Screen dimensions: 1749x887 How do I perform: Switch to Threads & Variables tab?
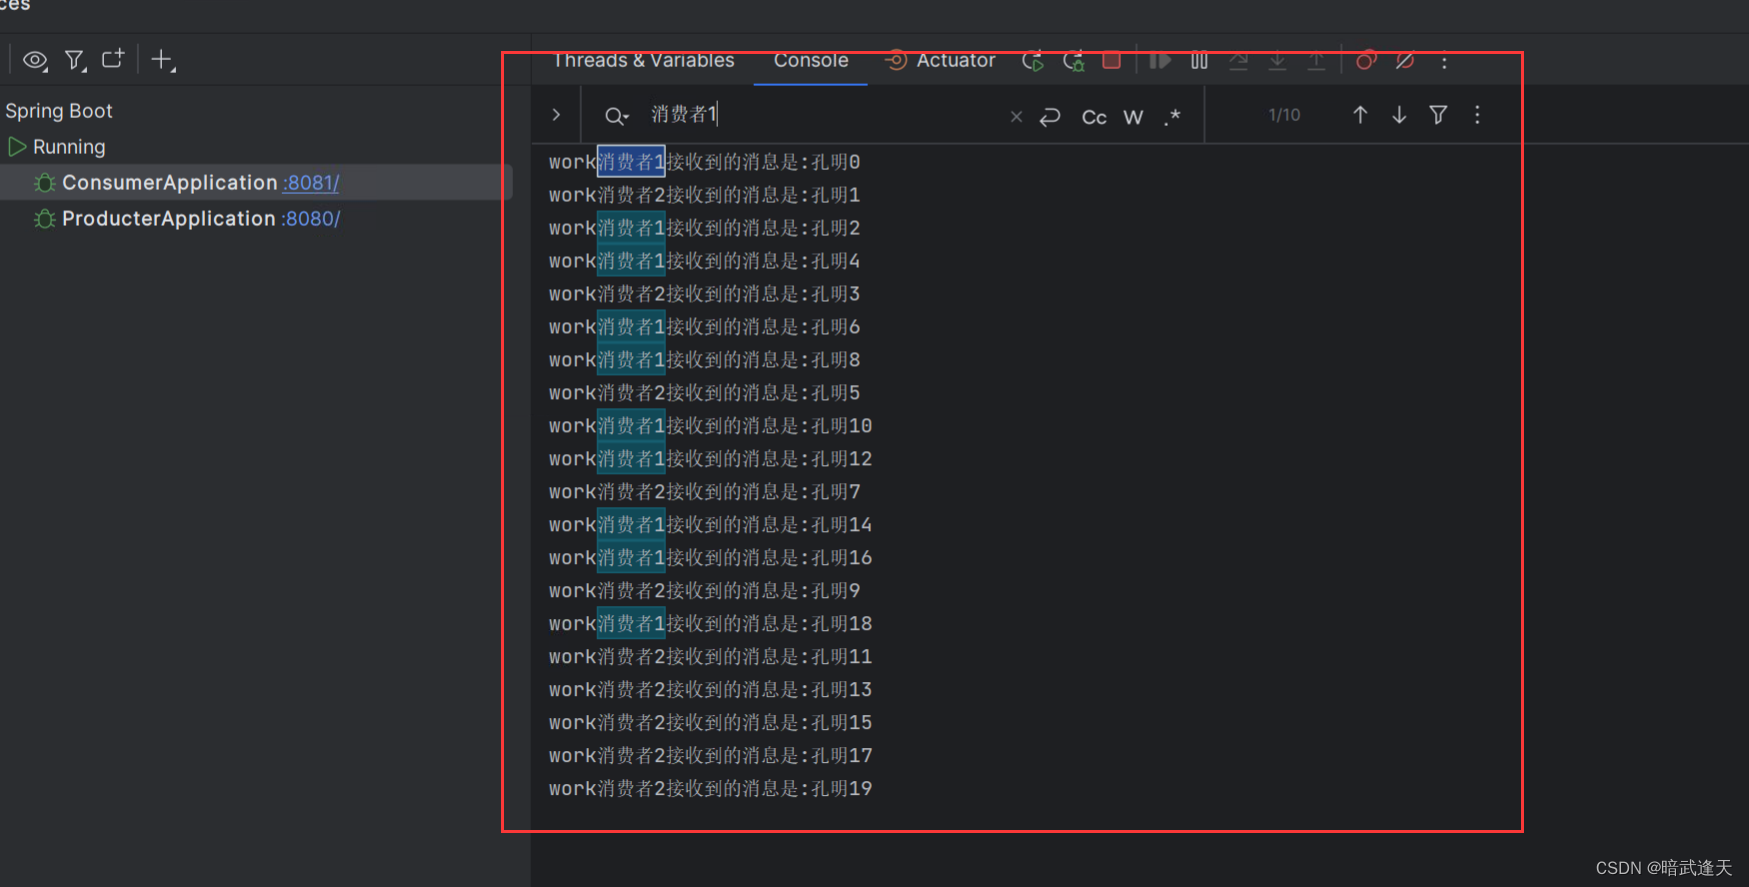point(643,60)
